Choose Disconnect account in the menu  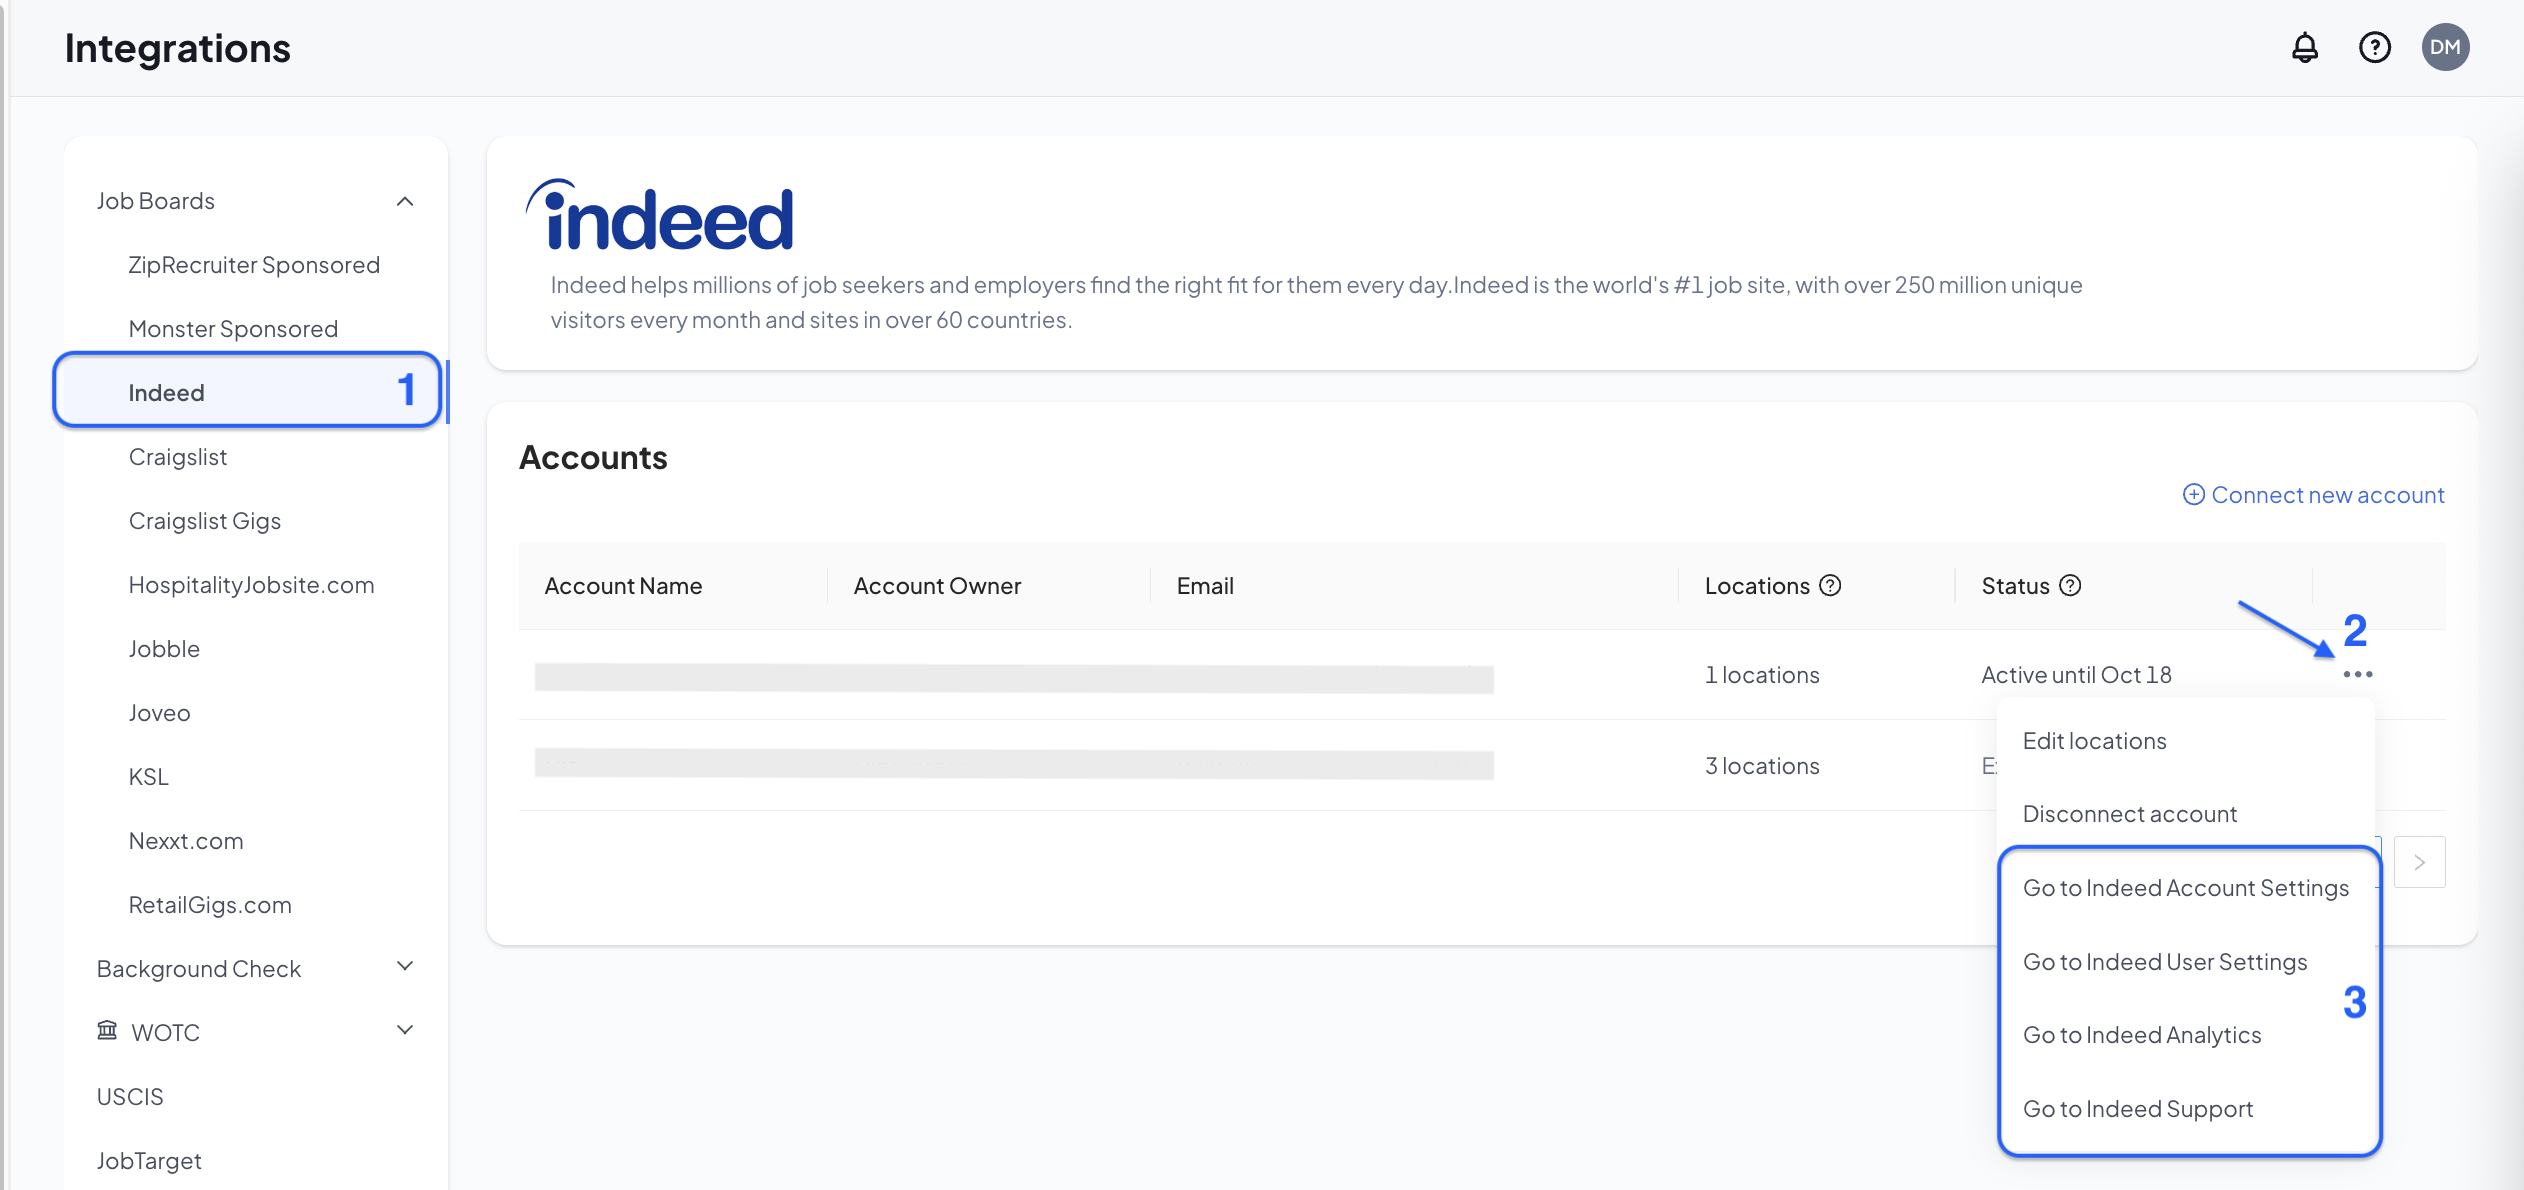(x=2129, y=814)
